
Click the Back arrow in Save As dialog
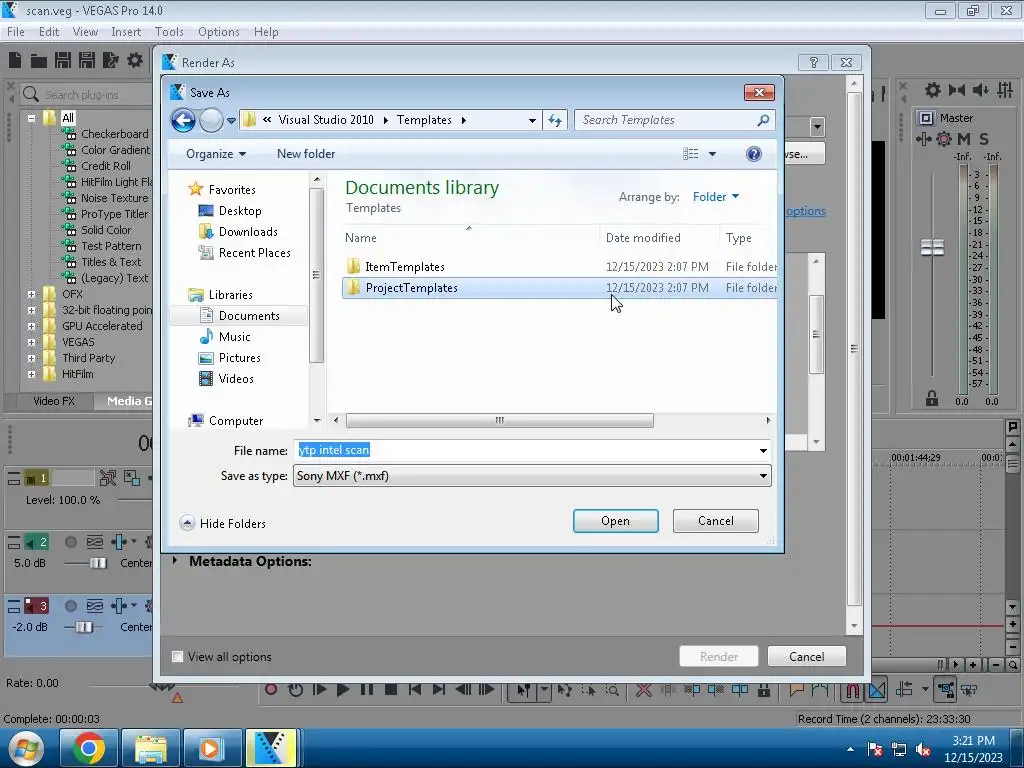pos(183,120)
